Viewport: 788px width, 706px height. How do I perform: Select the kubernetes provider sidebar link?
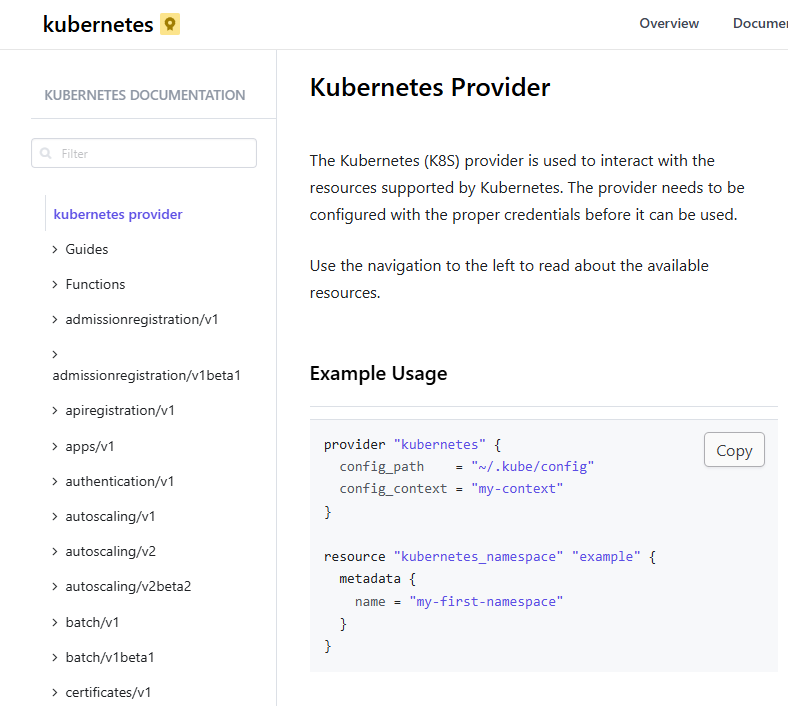coord(118,214)
